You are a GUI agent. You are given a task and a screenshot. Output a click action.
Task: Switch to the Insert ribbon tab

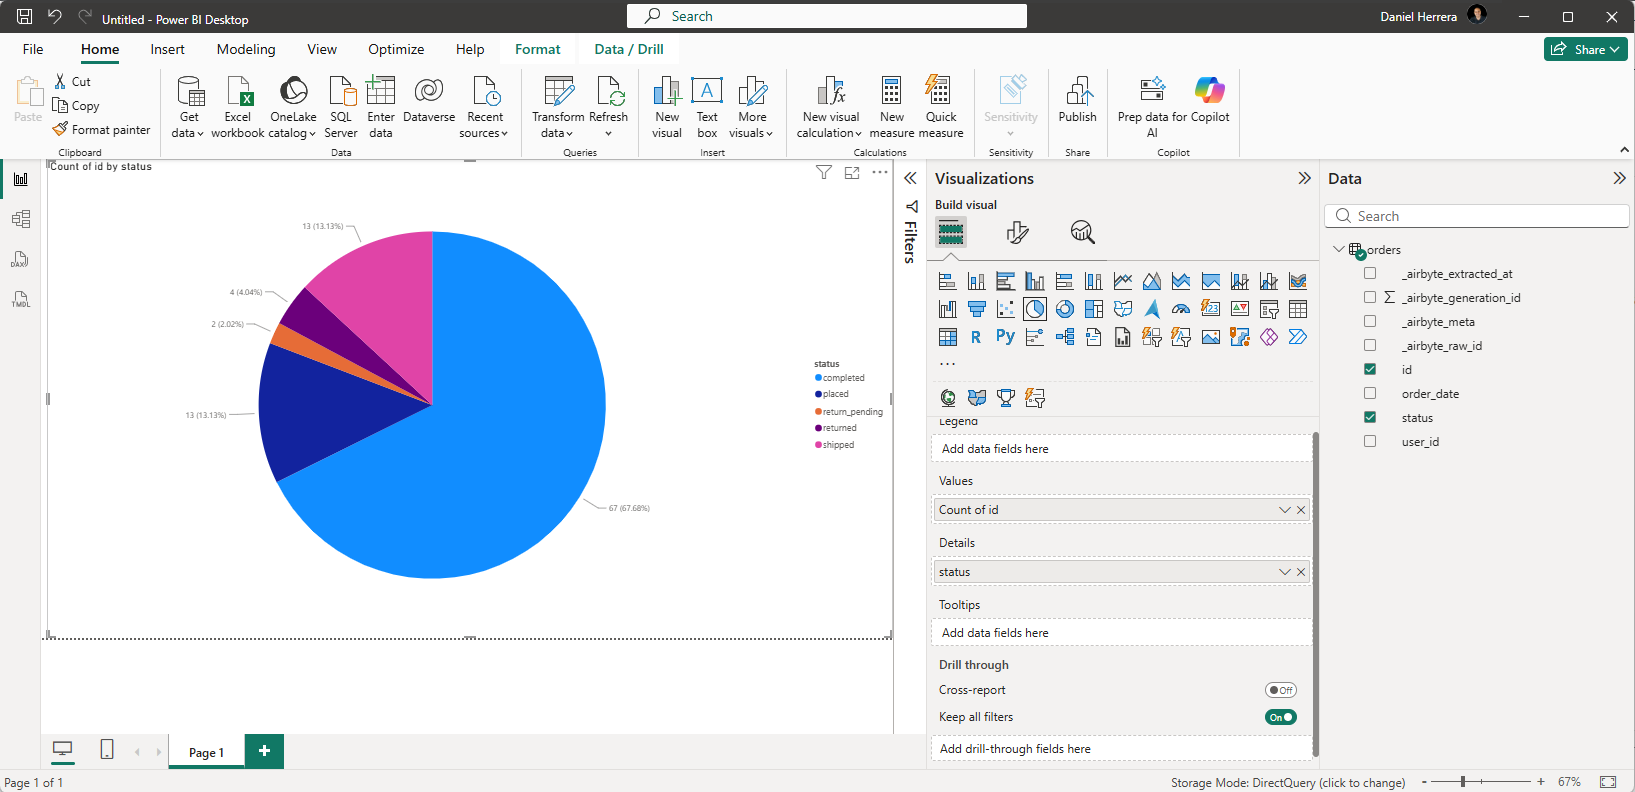tap(167, 49)
